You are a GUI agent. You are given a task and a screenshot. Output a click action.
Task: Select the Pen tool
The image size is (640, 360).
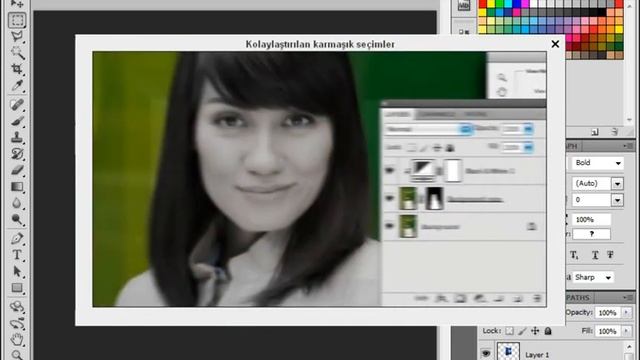click(17, 238)
